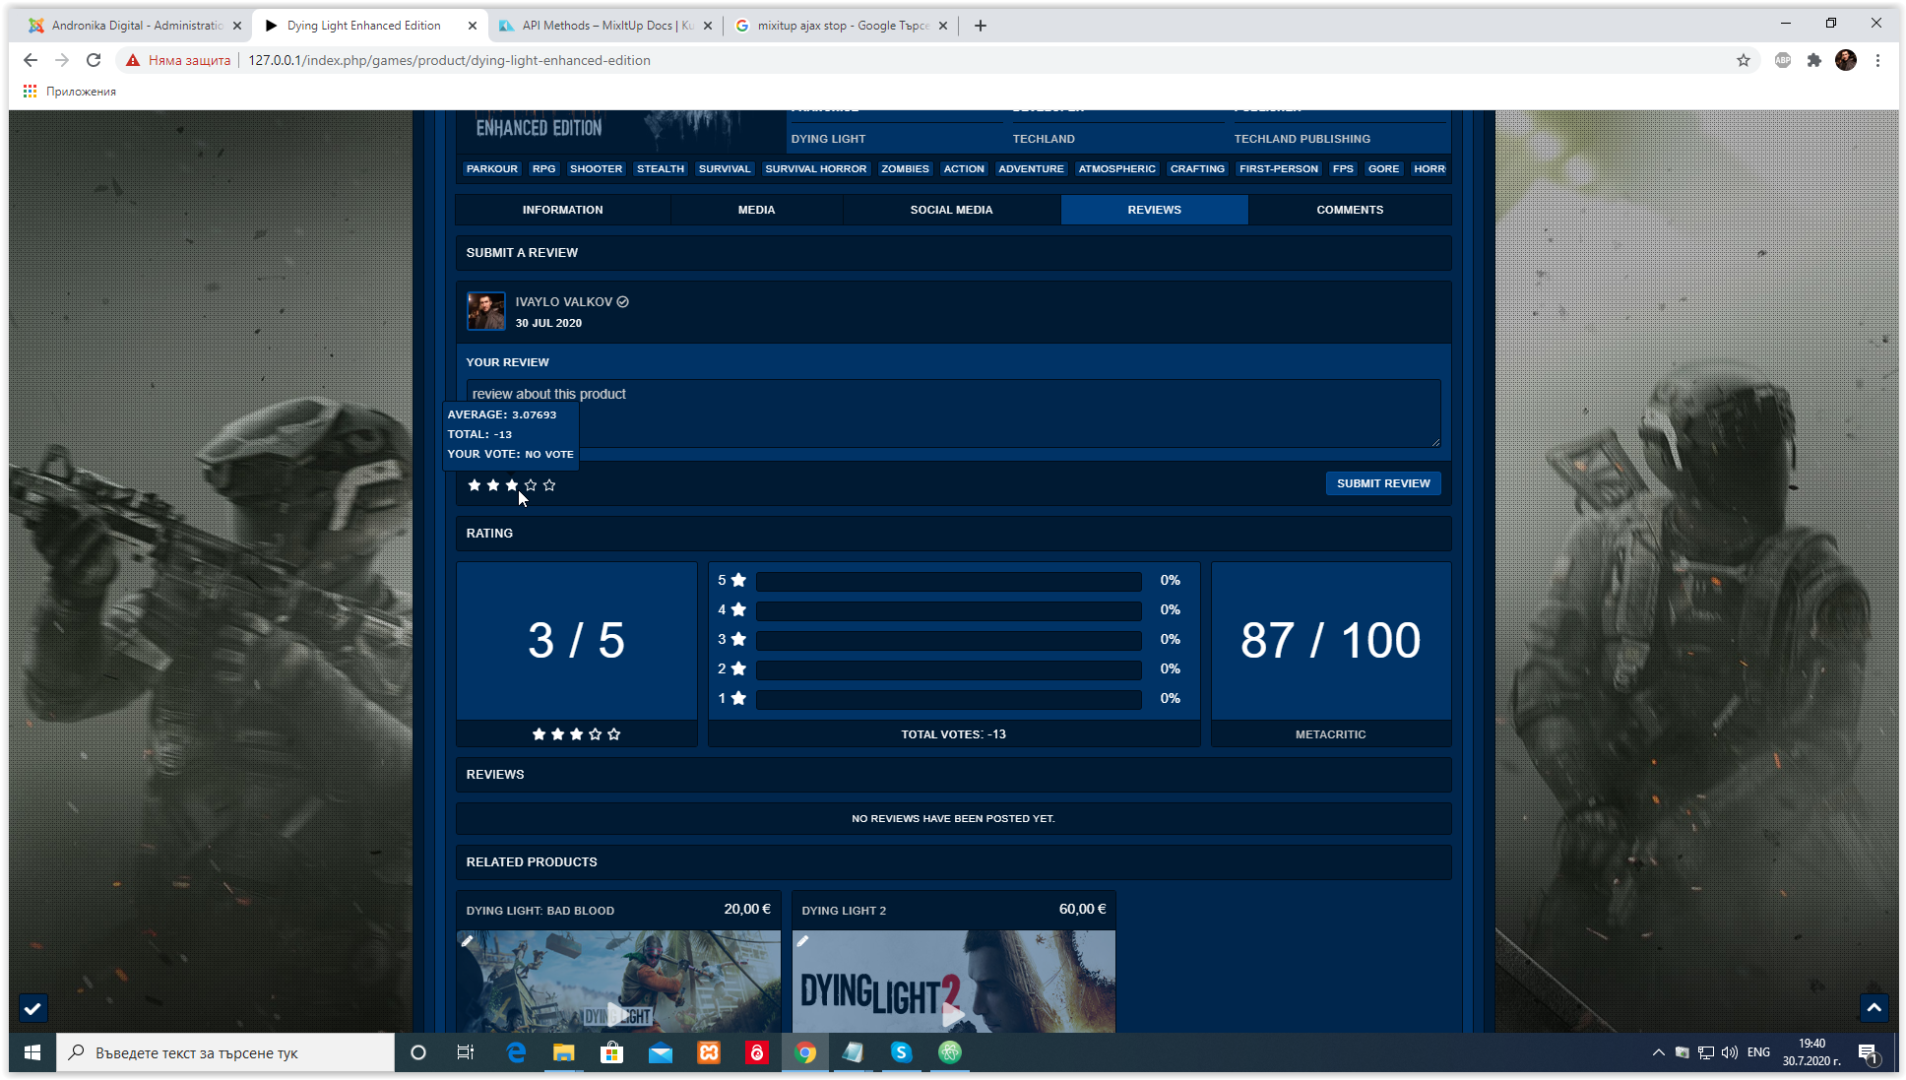
Task: Click the Submit Review button
Action: click(x=1383, y=483)
